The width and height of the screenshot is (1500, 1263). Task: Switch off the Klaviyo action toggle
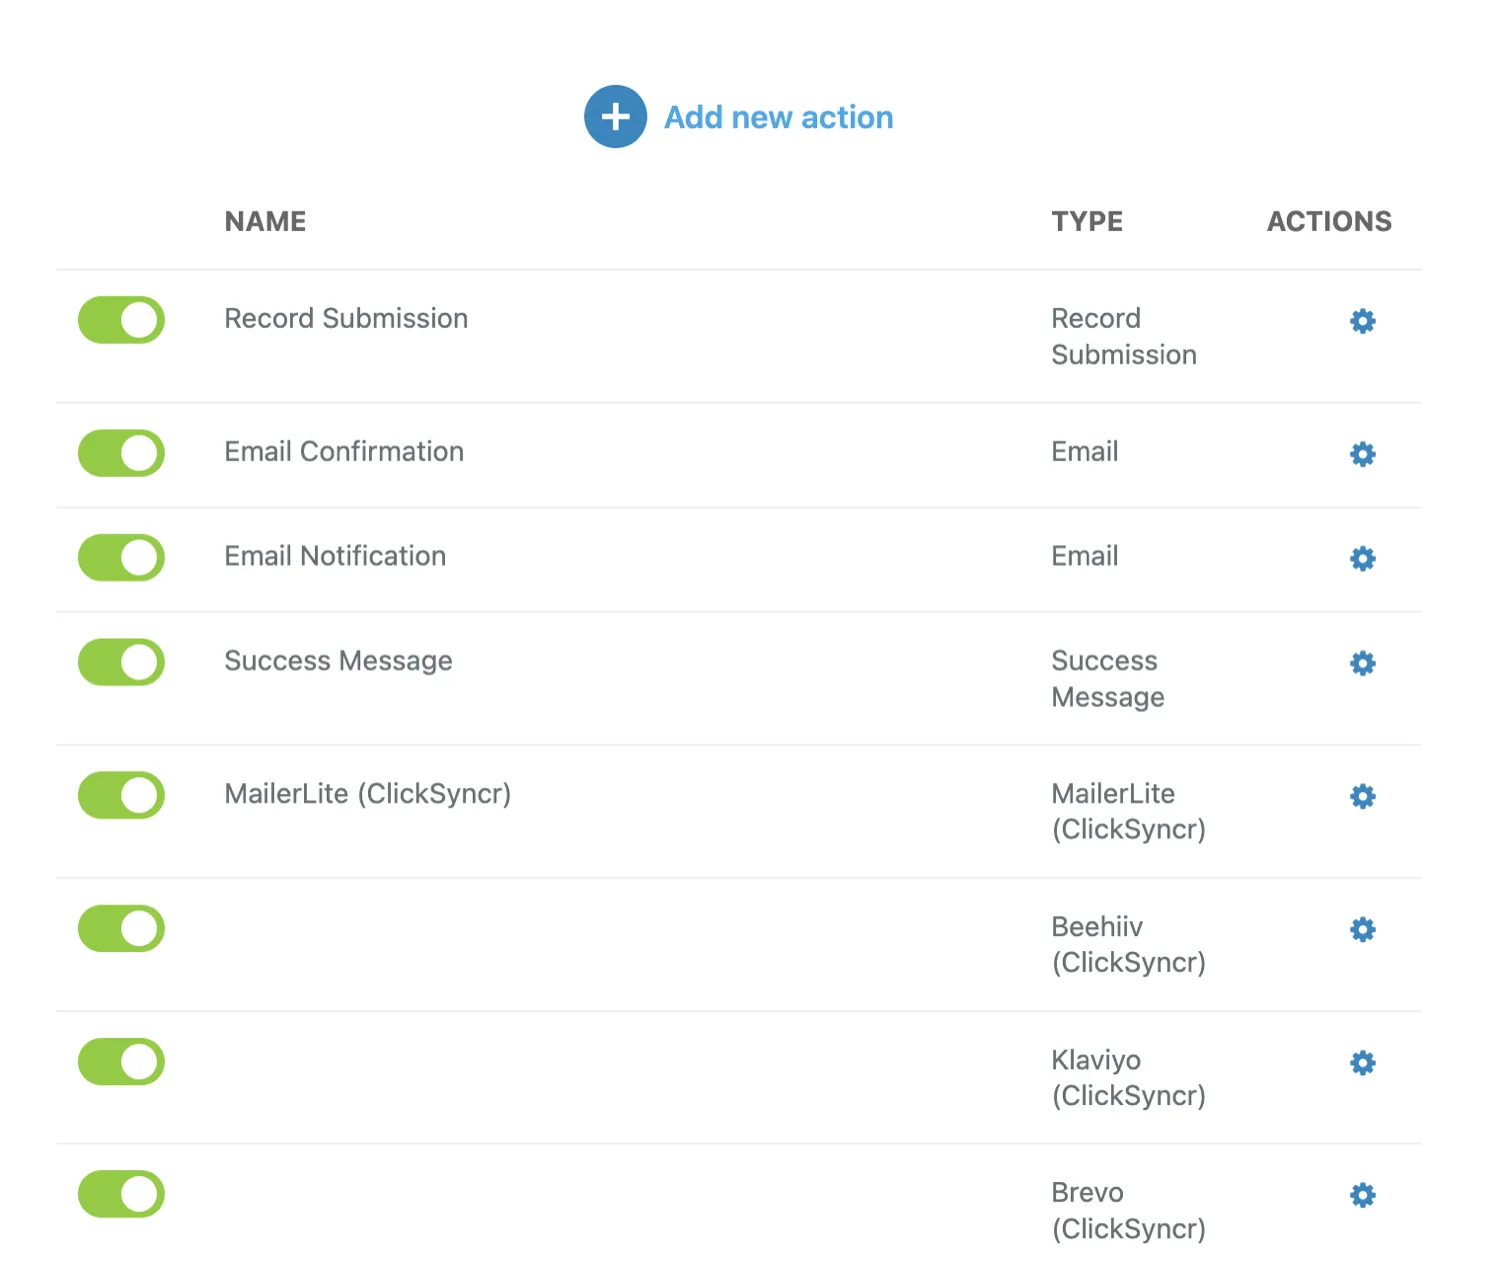(121, 1061)
